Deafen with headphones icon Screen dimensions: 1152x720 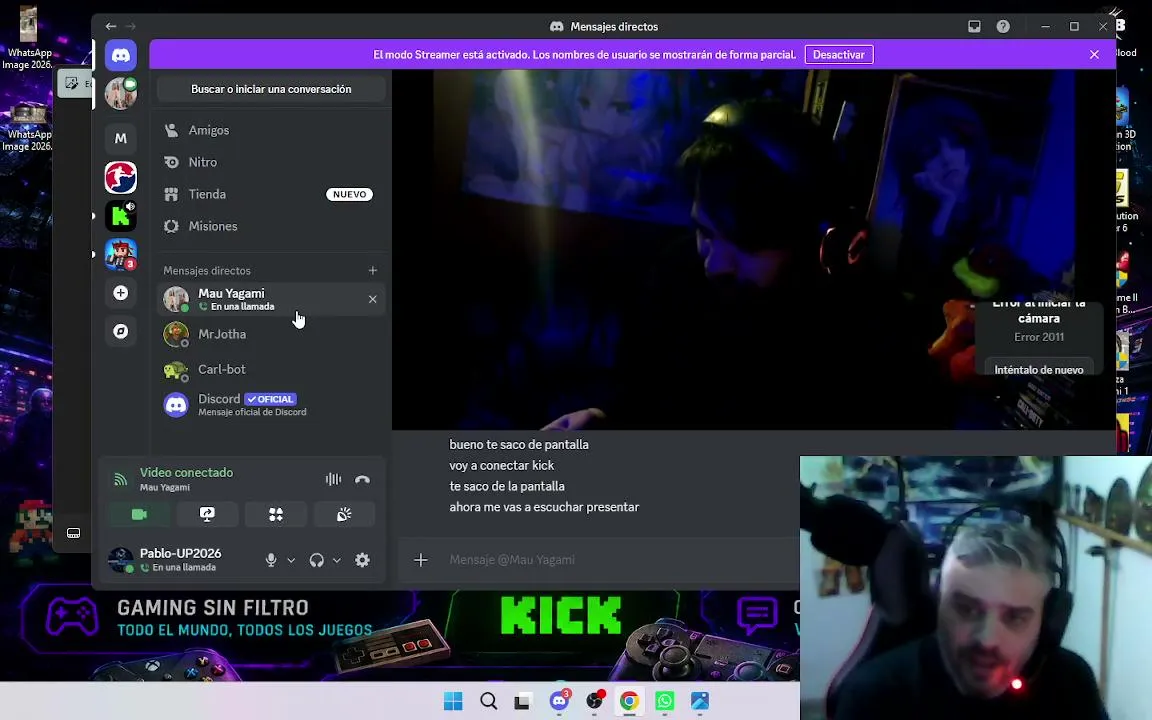pyautogui.click(x=317, y=560)
